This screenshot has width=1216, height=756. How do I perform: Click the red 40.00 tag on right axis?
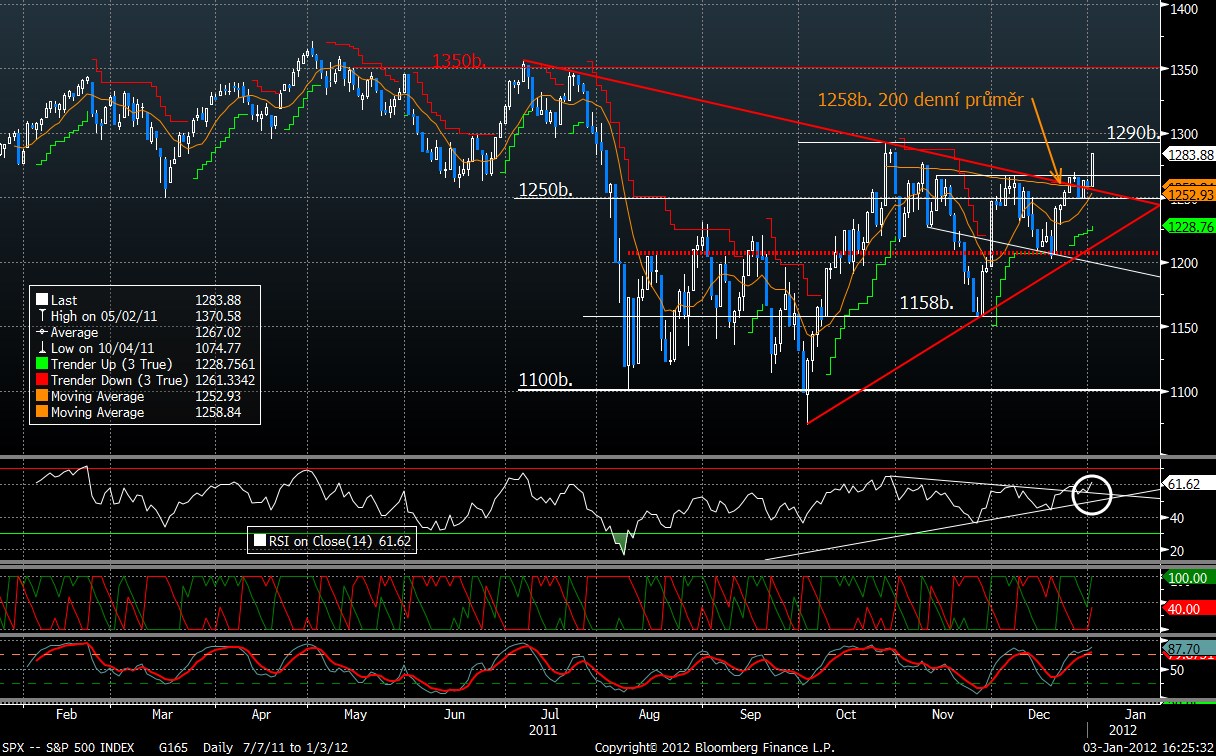pyautogui.click(x=1187, y=607)
